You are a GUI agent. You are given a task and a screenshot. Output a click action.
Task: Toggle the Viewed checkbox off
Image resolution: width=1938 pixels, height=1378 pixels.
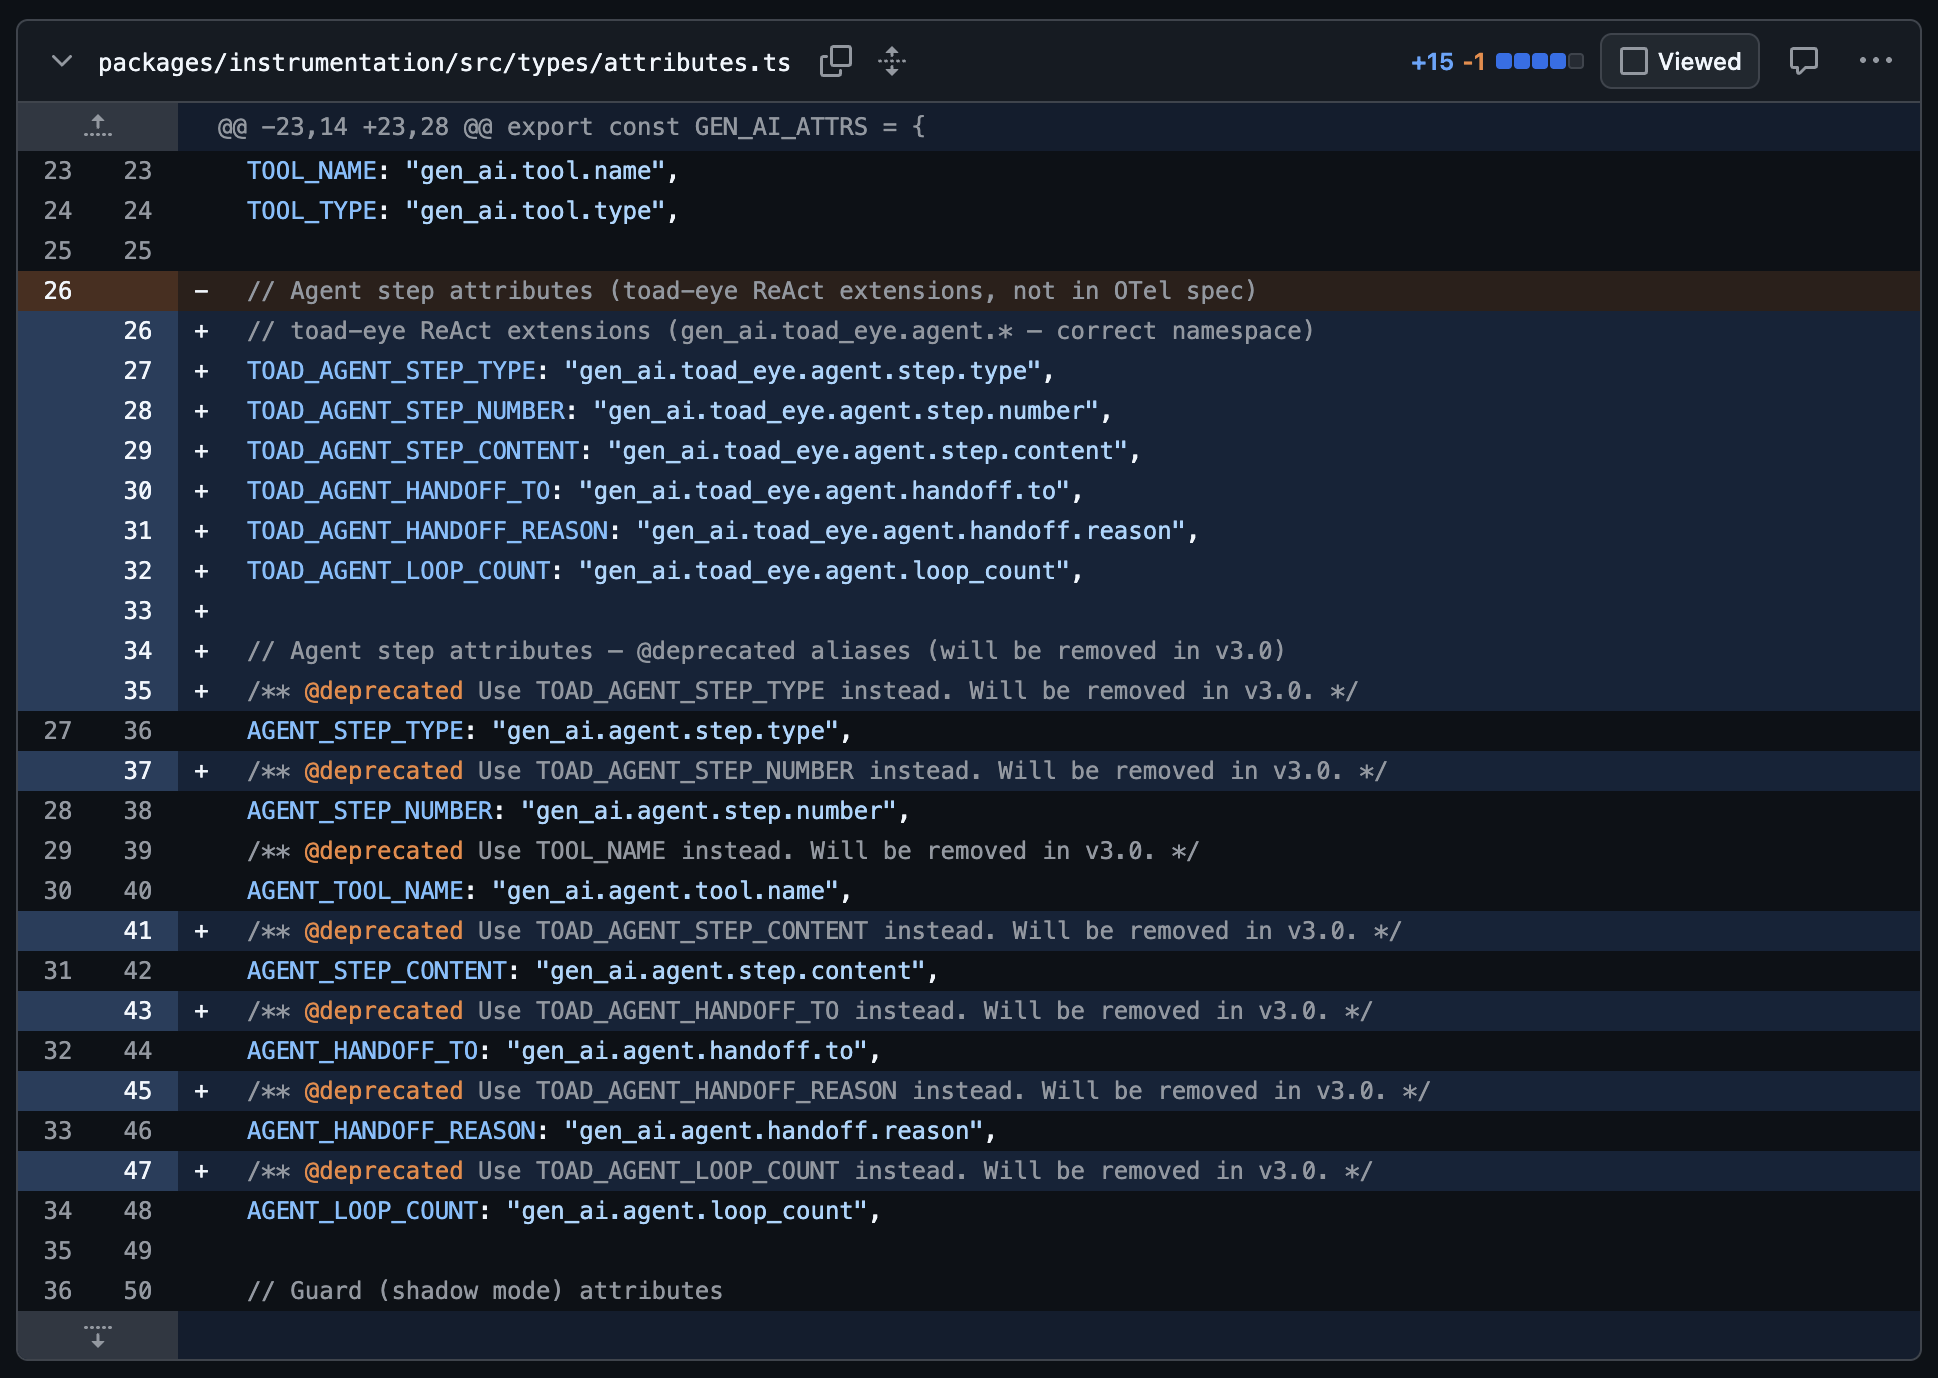1635,61
